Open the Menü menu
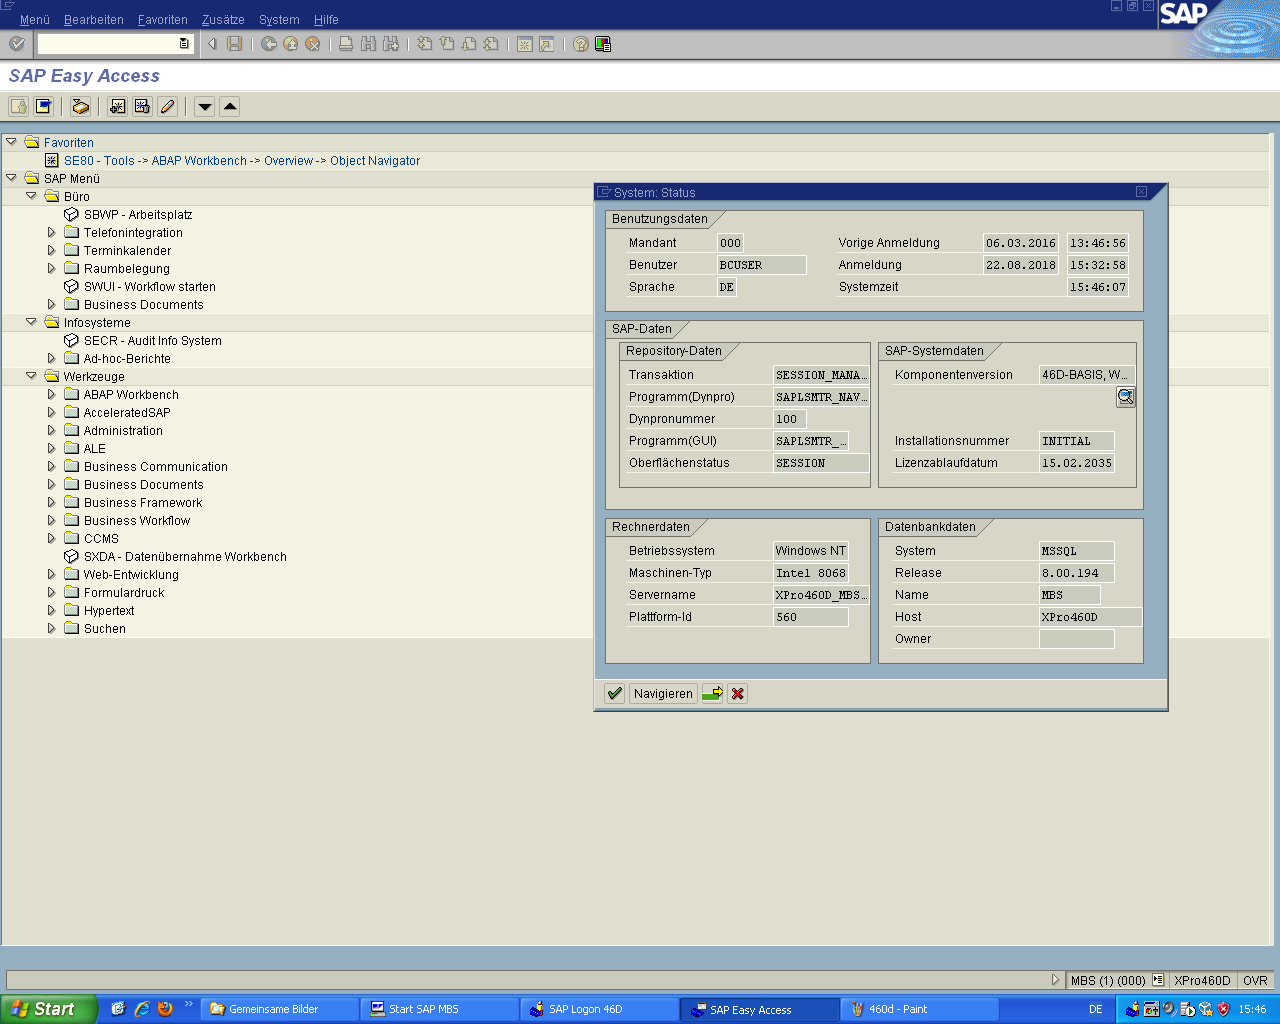Viewport: 1280px width, 1024px height. pos(35,20)
